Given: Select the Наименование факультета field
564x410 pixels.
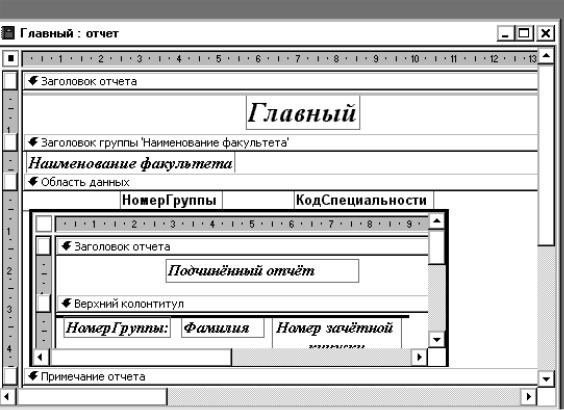Looking at the screenshot, I should pos(130,163).
